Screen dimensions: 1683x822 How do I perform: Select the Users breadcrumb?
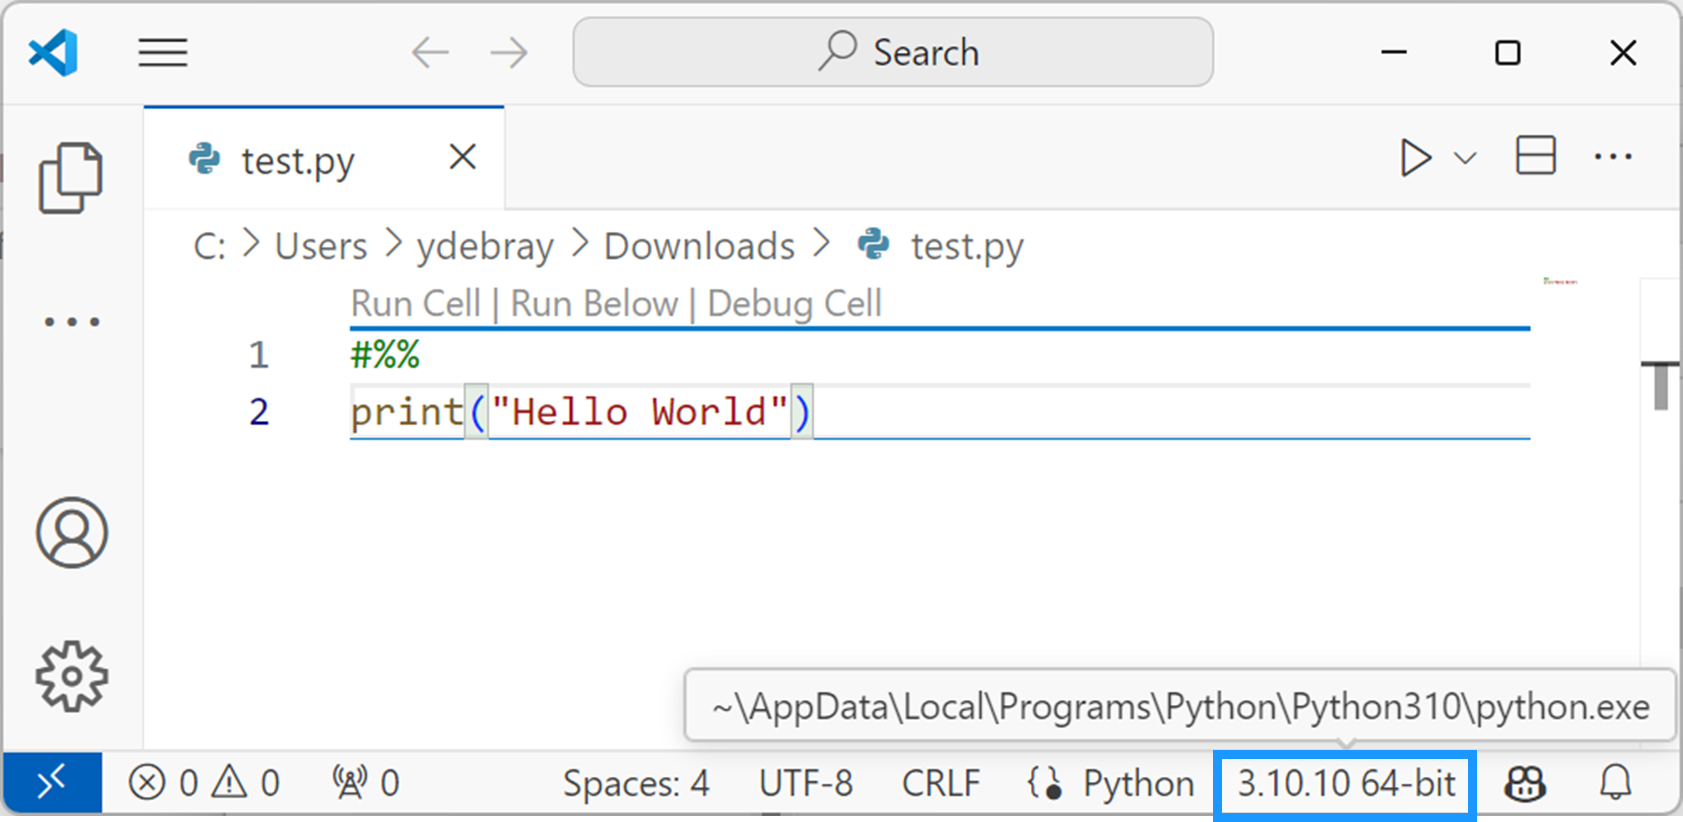(321, 246)
